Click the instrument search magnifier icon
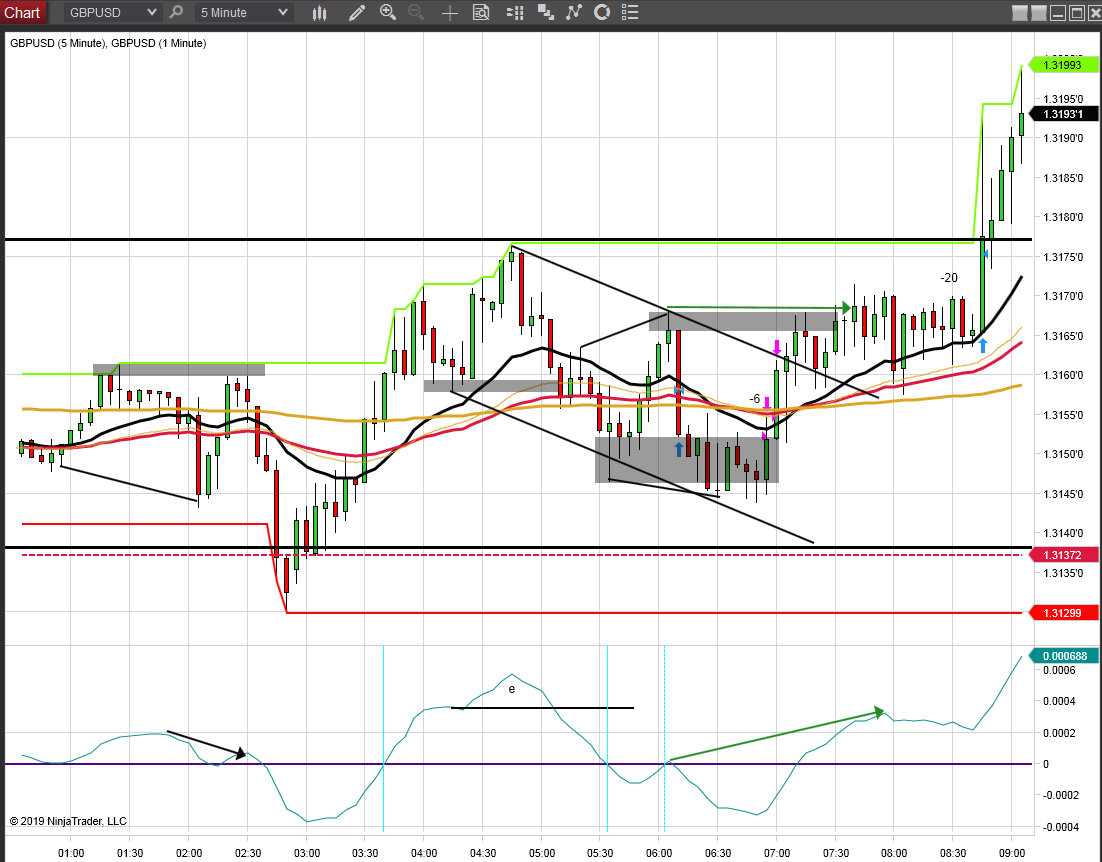This screenshot has height=862, width=1102. pyautogui.click(x=177, y=12)
